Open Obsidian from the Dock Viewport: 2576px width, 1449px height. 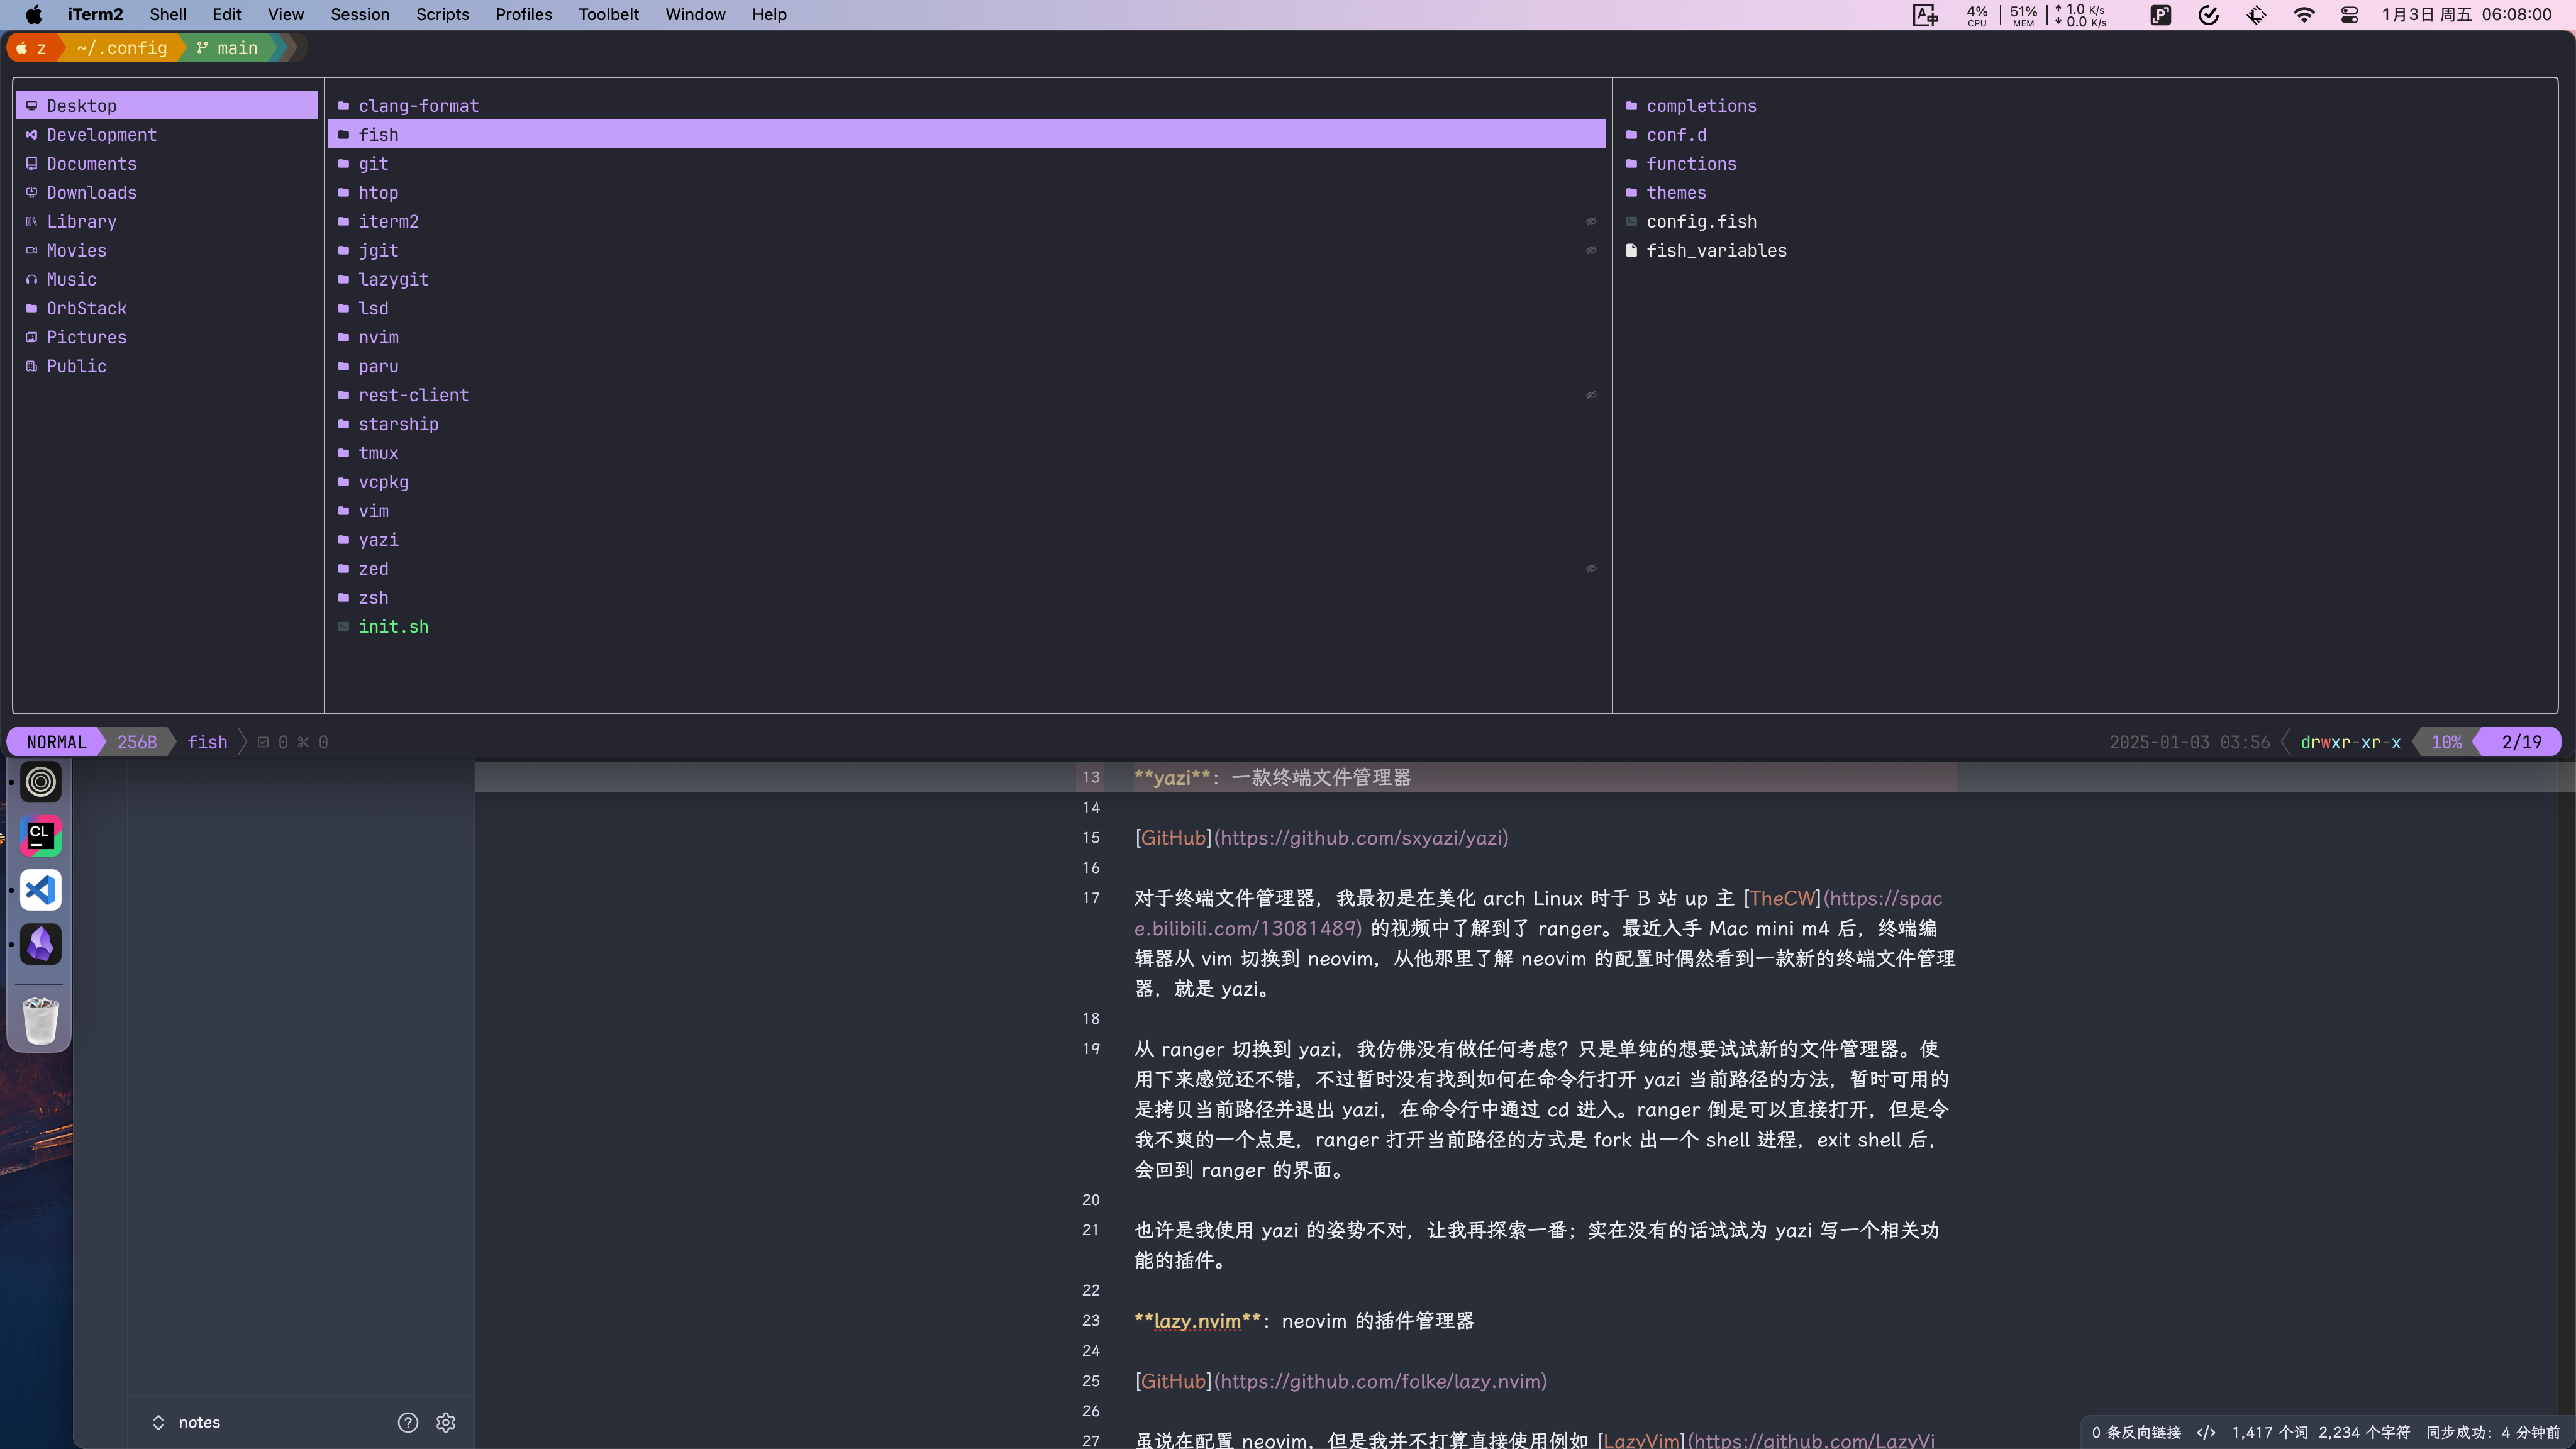[x=41, y=944]
